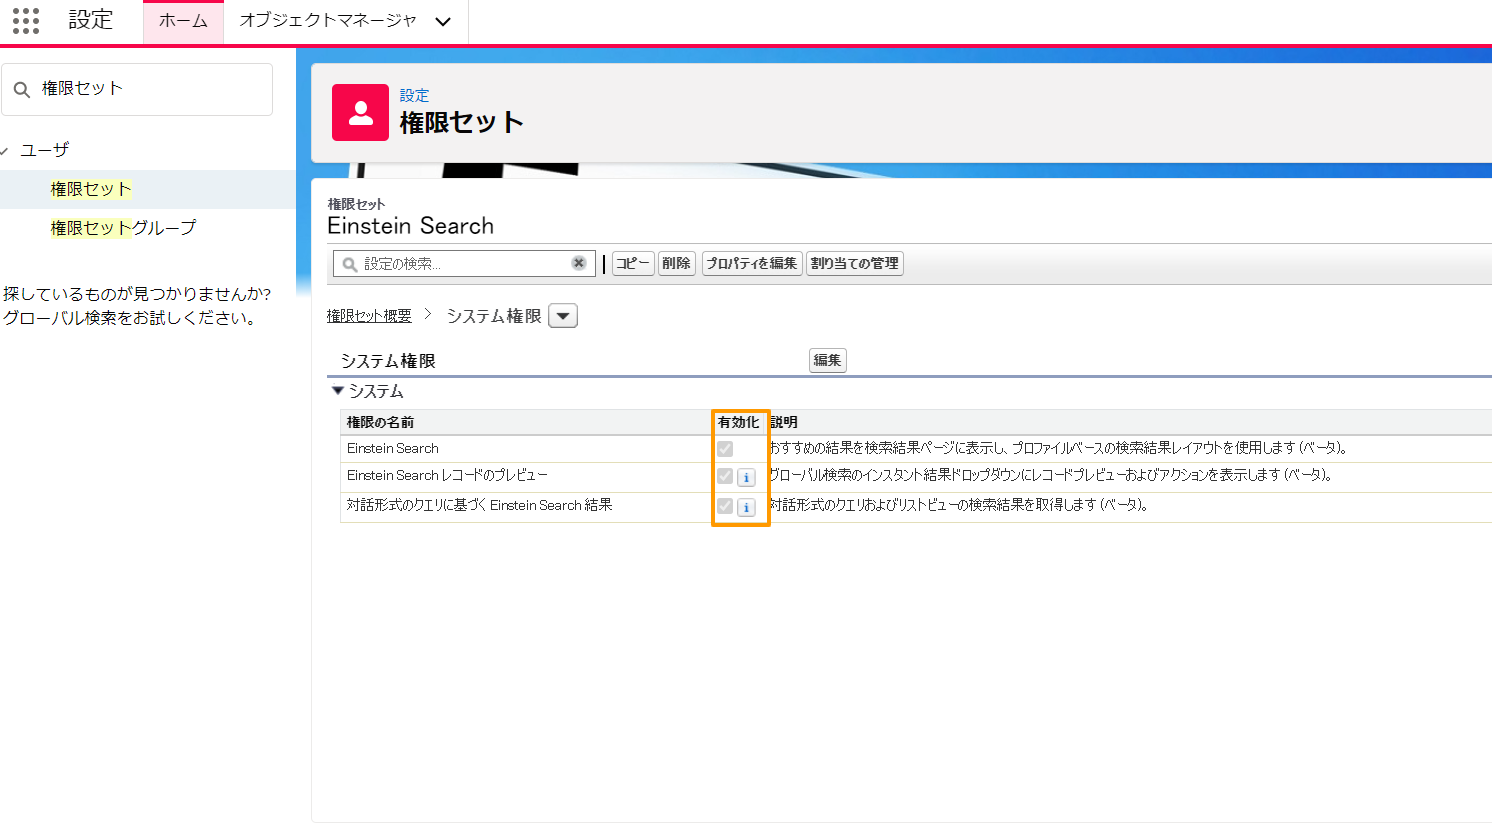Click the magnifier icon in 設定の検索 field
Viewport: 1492px width, 828px height.
pyautogui.click(x=350, y=264)
